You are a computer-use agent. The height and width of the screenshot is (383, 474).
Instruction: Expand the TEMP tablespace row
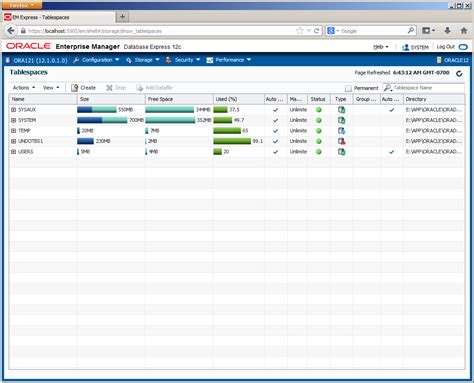coord(13,131)
